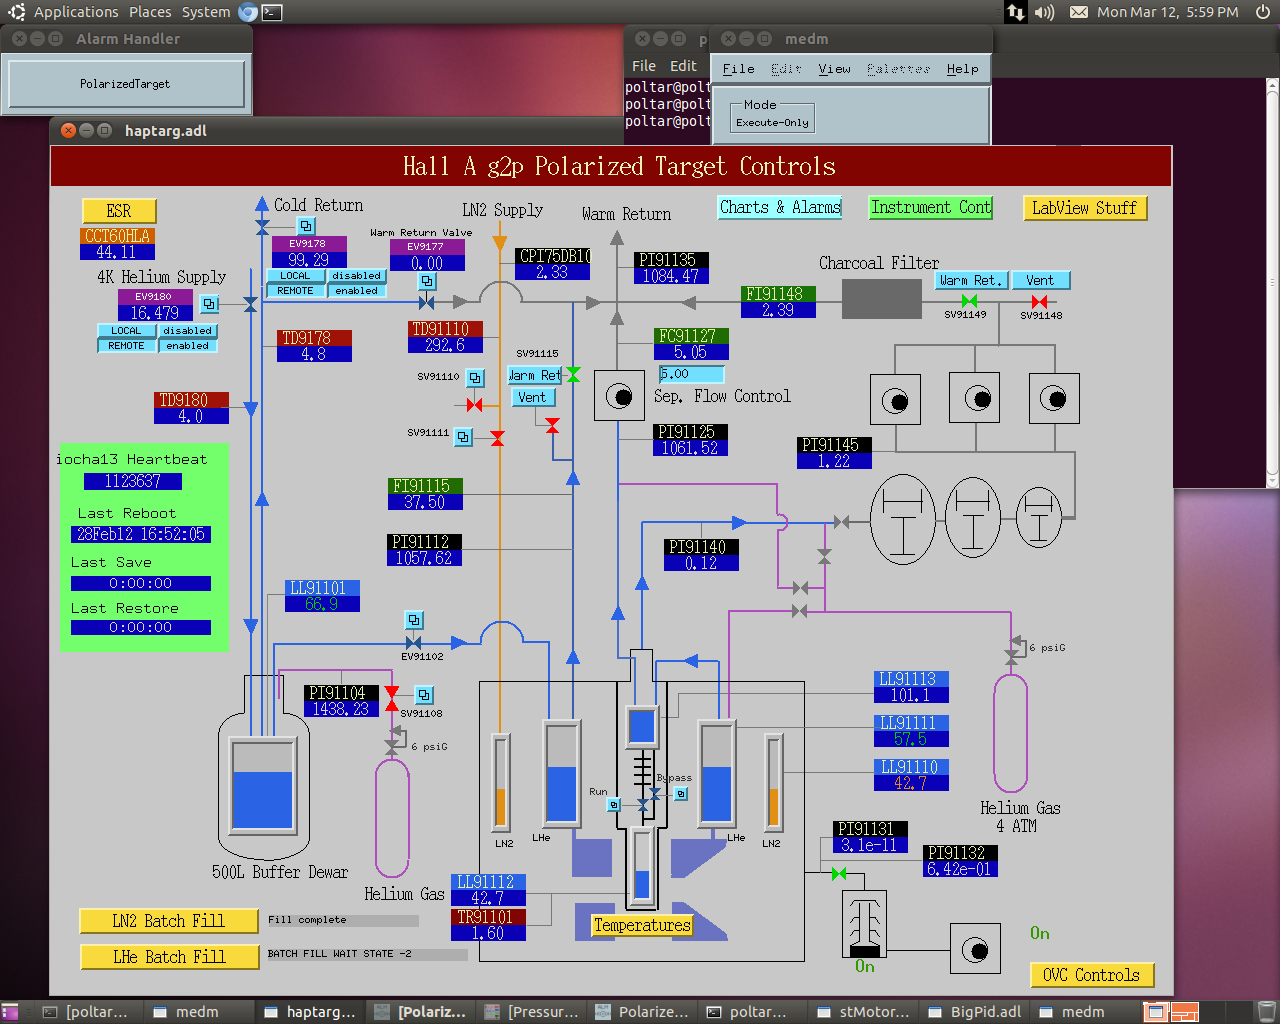Open related display icon below EV9177

pos(427,281)
